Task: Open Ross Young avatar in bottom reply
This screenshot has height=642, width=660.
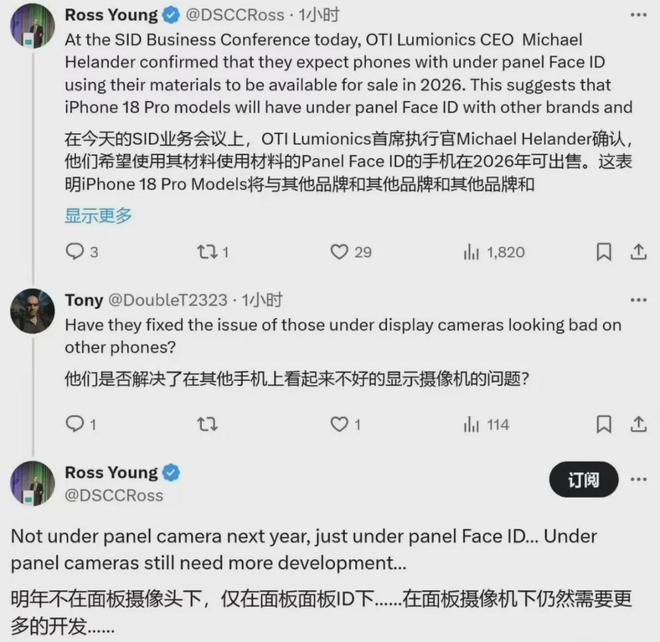Action: [32, 483]
